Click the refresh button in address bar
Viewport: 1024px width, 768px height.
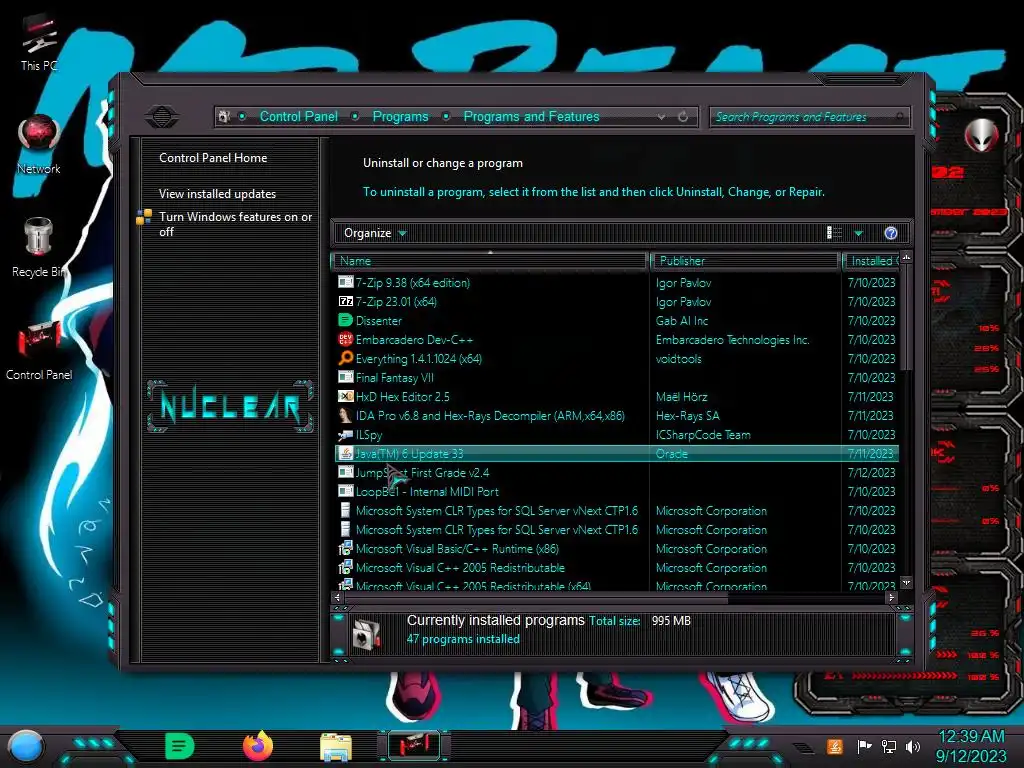(683, 117)
